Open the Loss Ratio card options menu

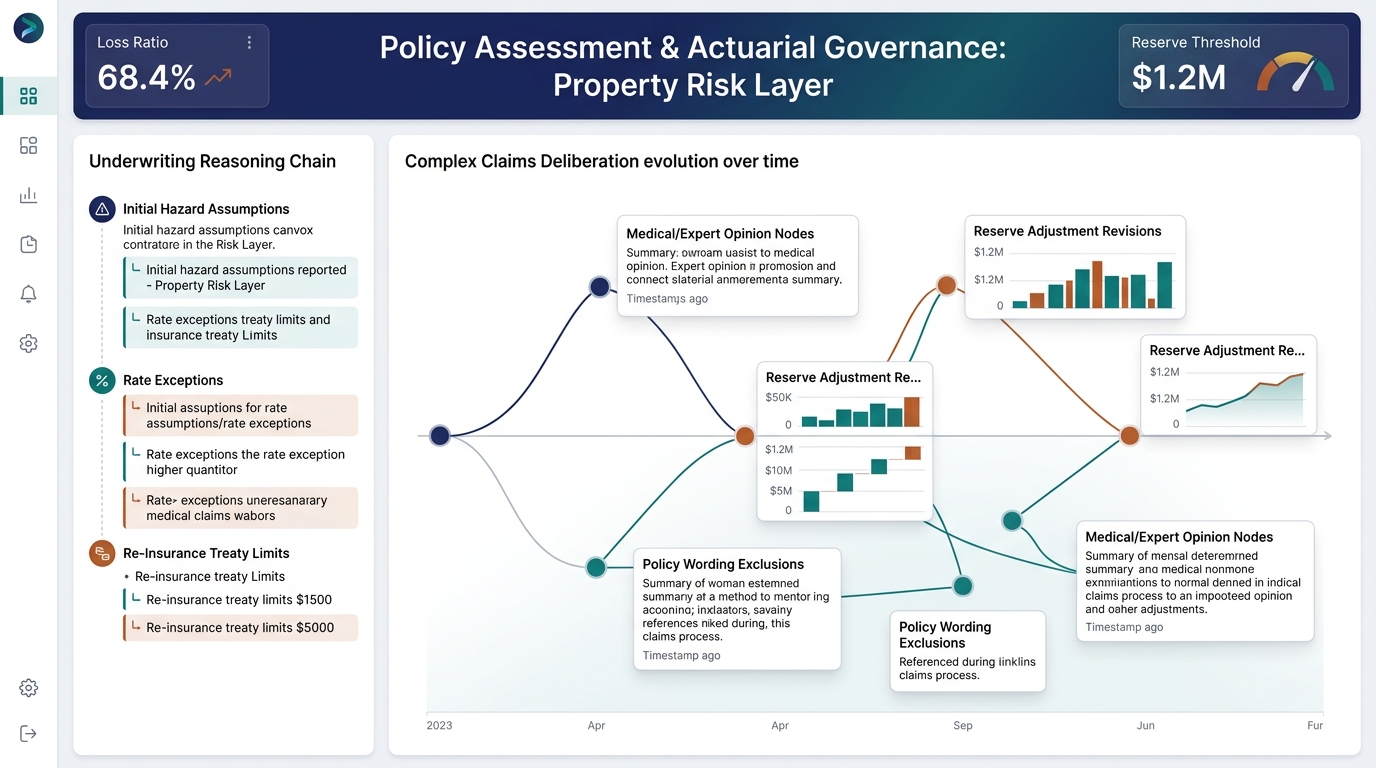click(x=249, y=43)
